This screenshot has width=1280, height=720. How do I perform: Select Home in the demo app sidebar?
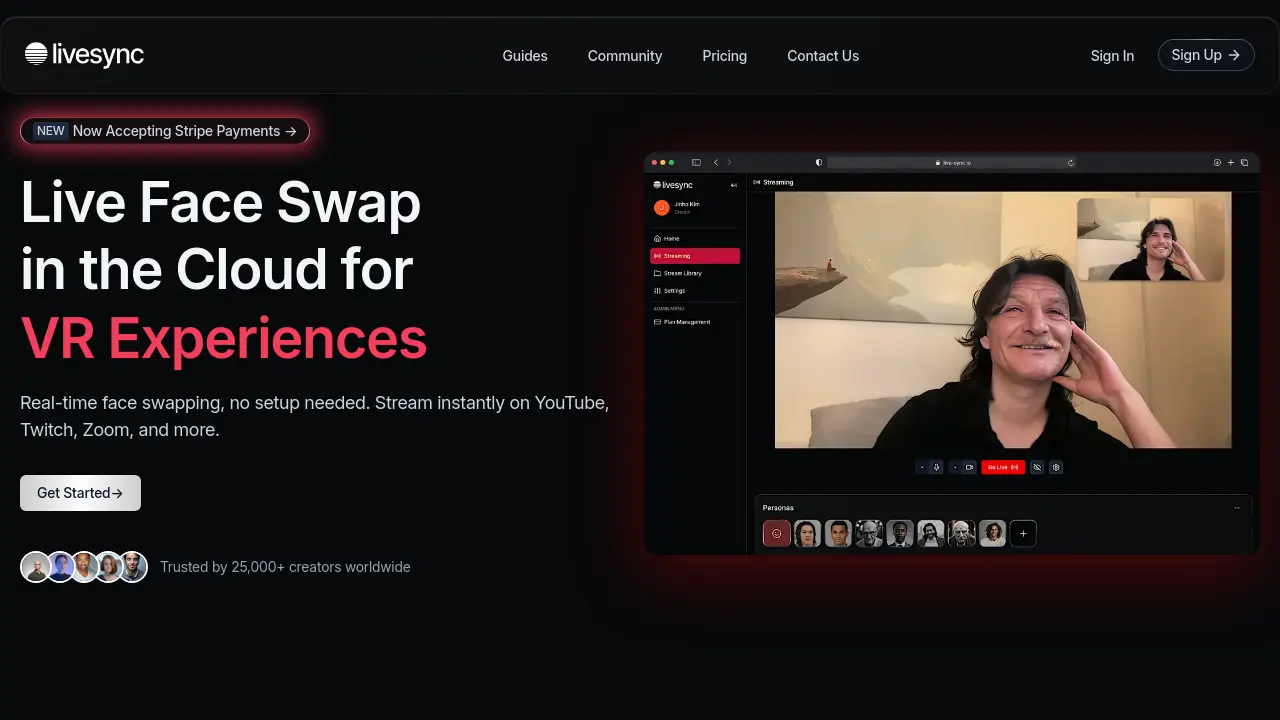pos(695,239)
